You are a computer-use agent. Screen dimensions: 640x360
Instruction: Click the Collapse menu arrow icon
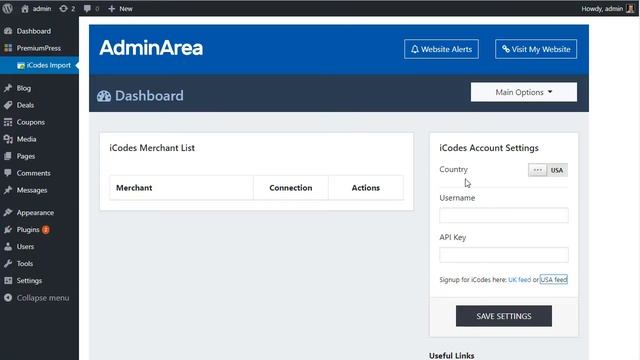click(8, 298)
